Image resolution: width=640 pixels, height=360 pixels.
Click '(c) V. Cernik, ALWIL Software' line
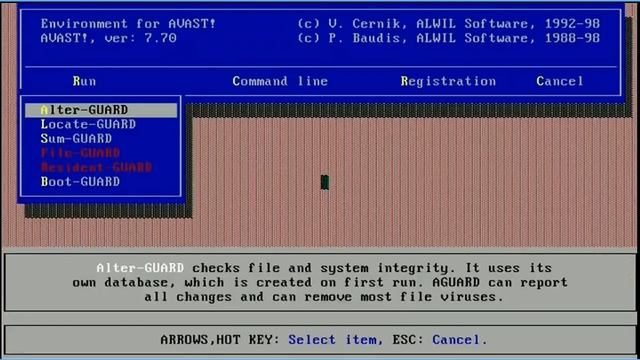449,24
